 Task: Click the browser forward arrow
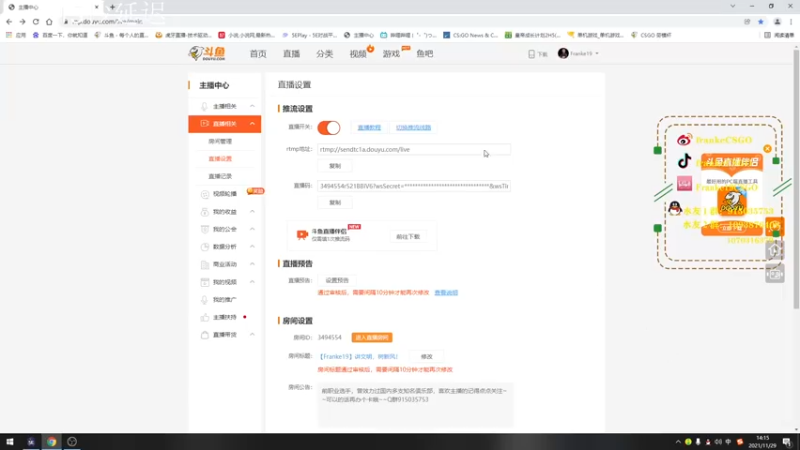[22, 21]
